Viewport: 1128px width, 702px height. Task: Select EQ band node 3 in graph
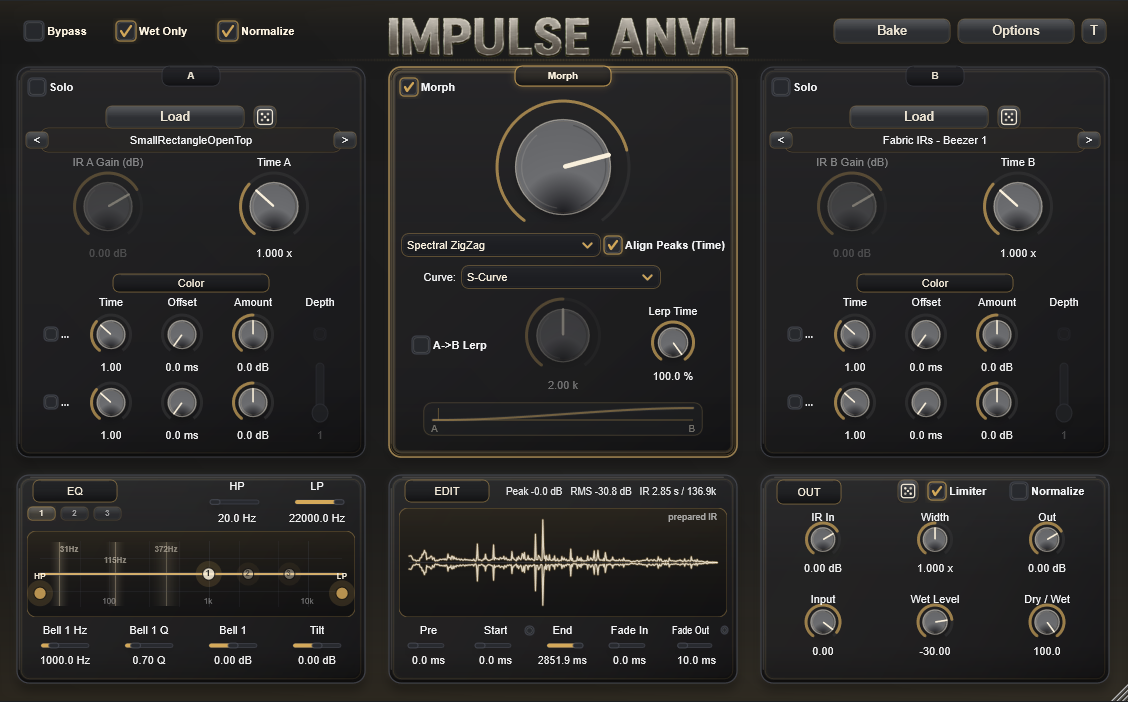pos(289,573)
